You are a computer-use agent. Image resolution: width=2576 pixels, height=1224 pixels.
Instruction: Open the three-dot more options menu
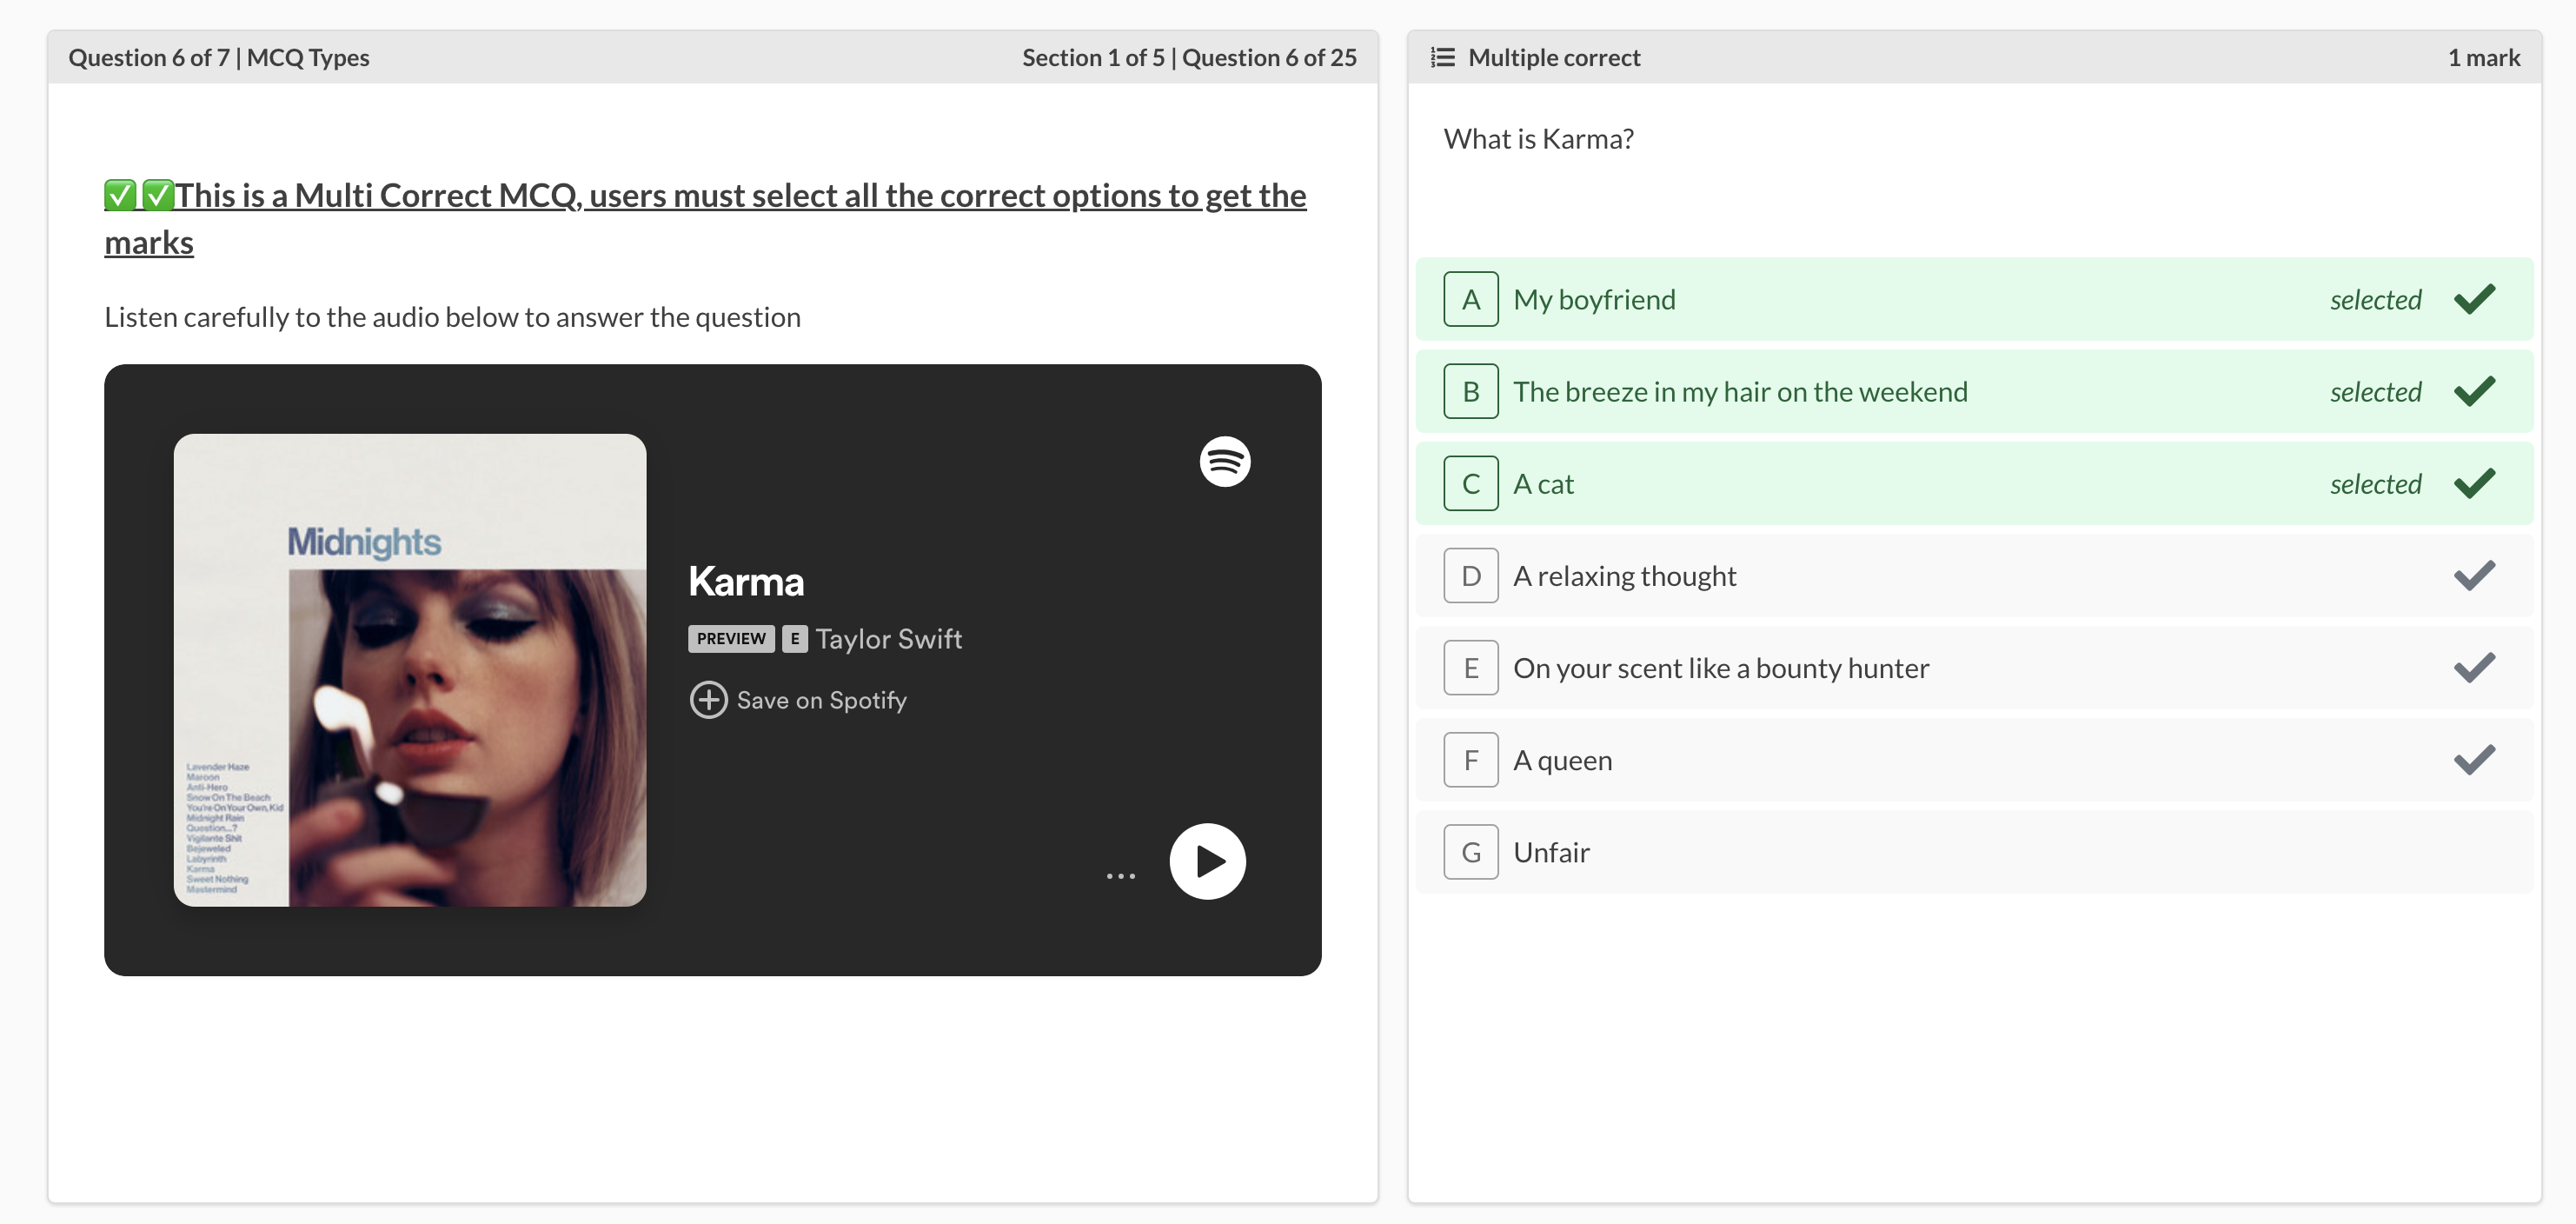[1120, 876]
